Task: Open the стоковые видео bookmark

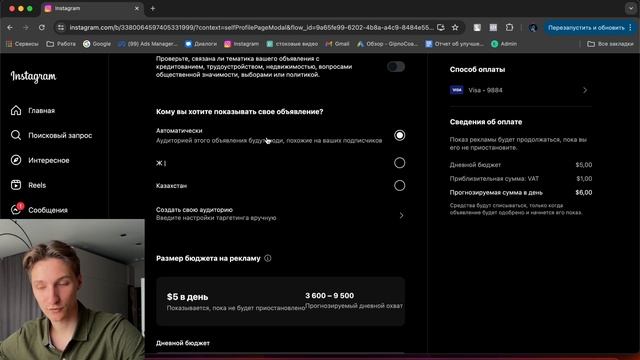Action: click(292, 44)
